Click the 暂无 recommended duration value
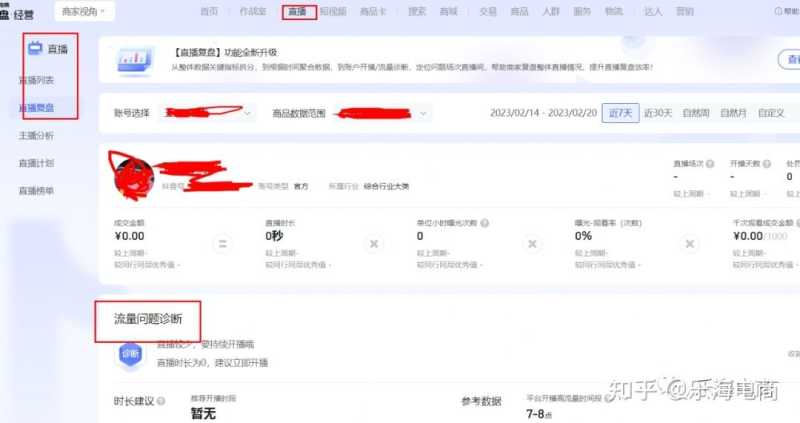The image size is (800, 423). coord(203,413)
